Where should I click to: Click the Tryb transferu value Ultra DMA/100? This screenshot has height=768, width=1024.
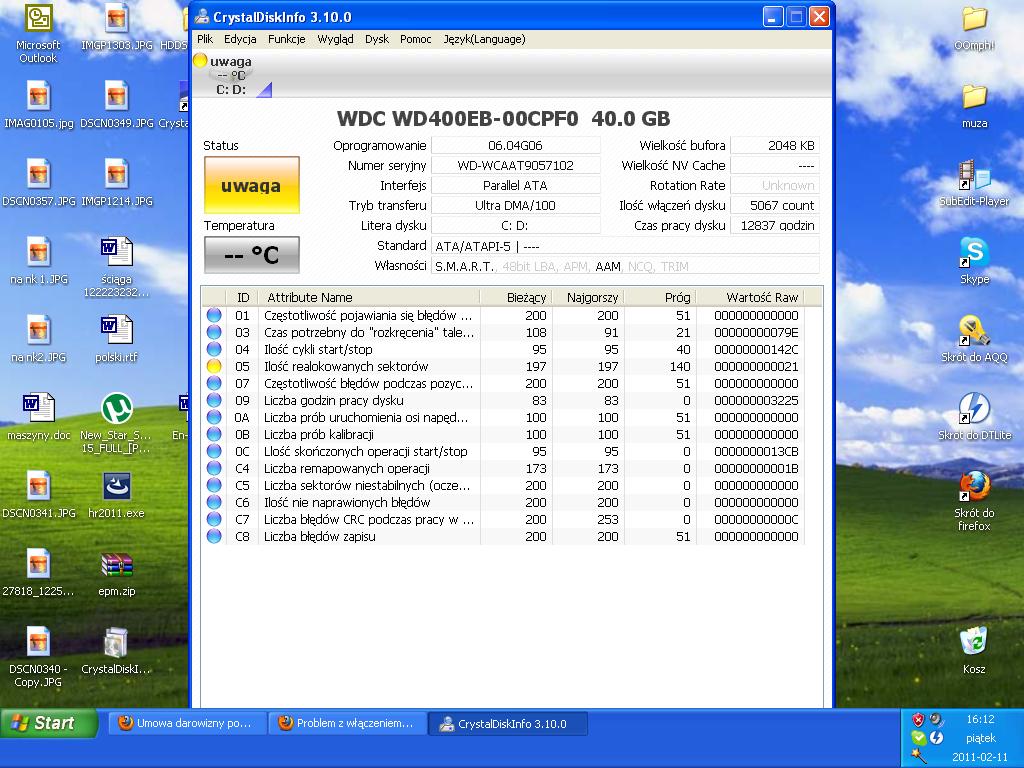coord(515,206)
